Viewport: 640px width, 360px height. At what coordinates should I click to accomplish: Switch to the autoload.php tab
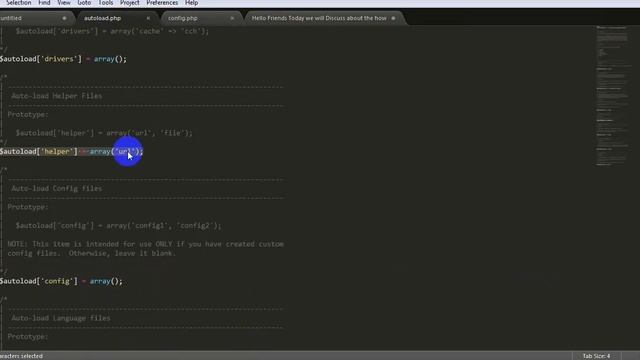tap(117, 18)
